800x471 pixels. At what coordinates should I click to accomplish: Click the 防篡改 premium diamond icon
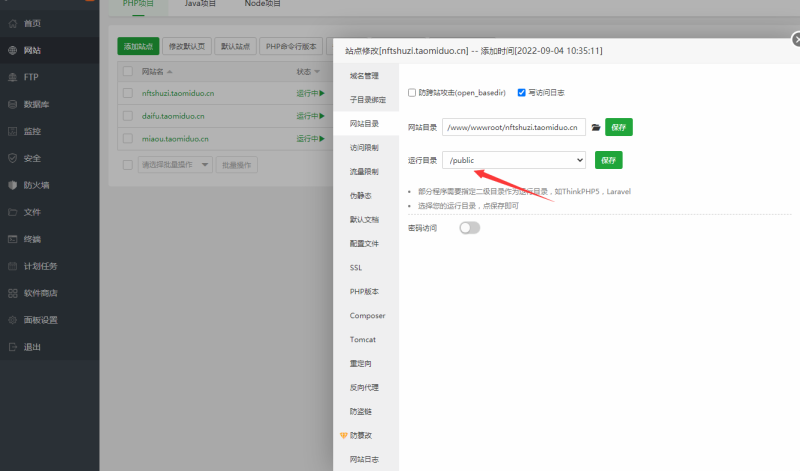point(343,435)
